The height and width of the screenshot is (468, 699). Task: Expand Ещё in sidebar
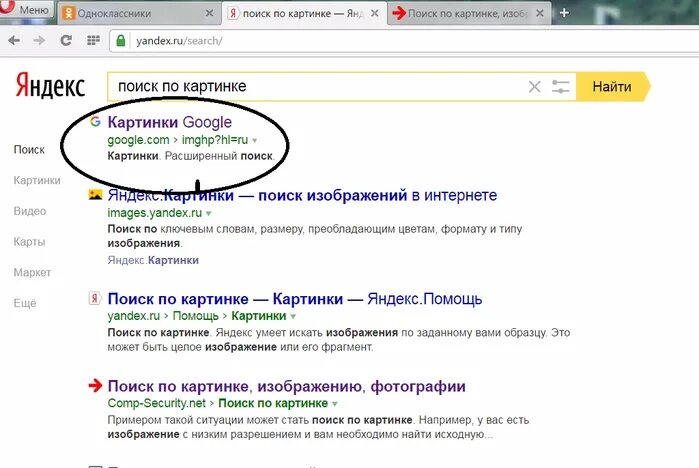pos(25,303)
